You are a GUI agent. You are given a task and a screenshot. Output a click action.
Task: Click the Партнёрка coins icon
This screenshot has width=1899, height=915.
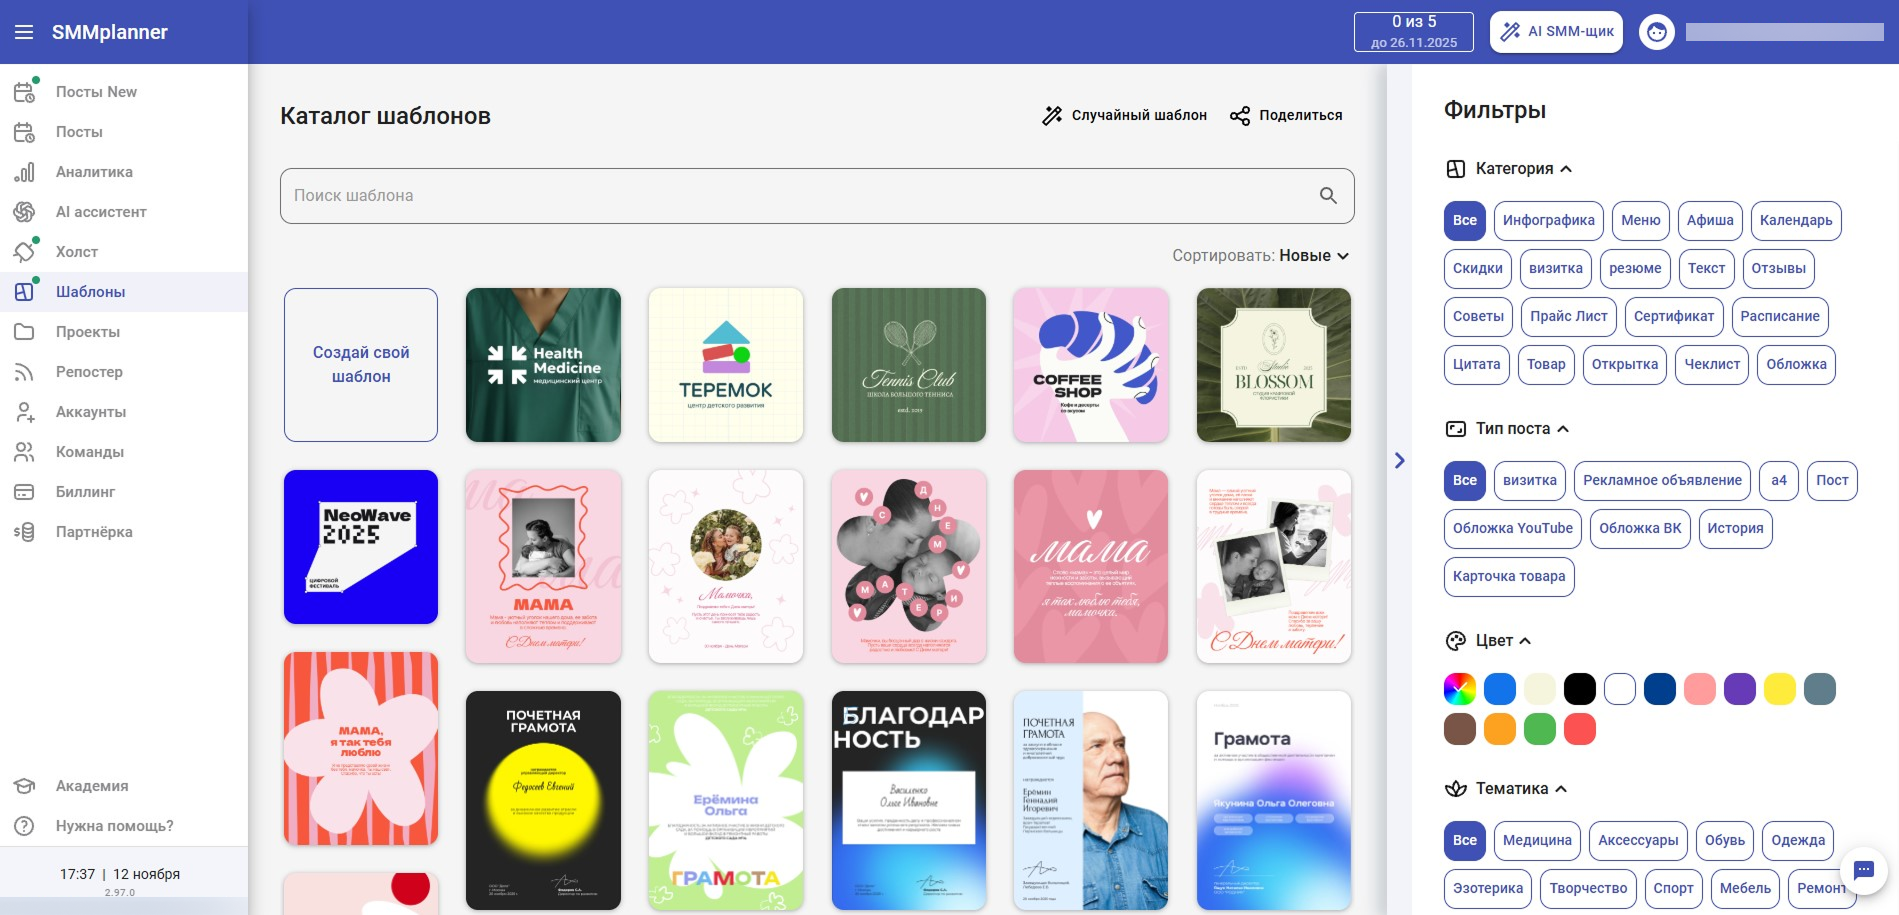click(x=24, y=532)
